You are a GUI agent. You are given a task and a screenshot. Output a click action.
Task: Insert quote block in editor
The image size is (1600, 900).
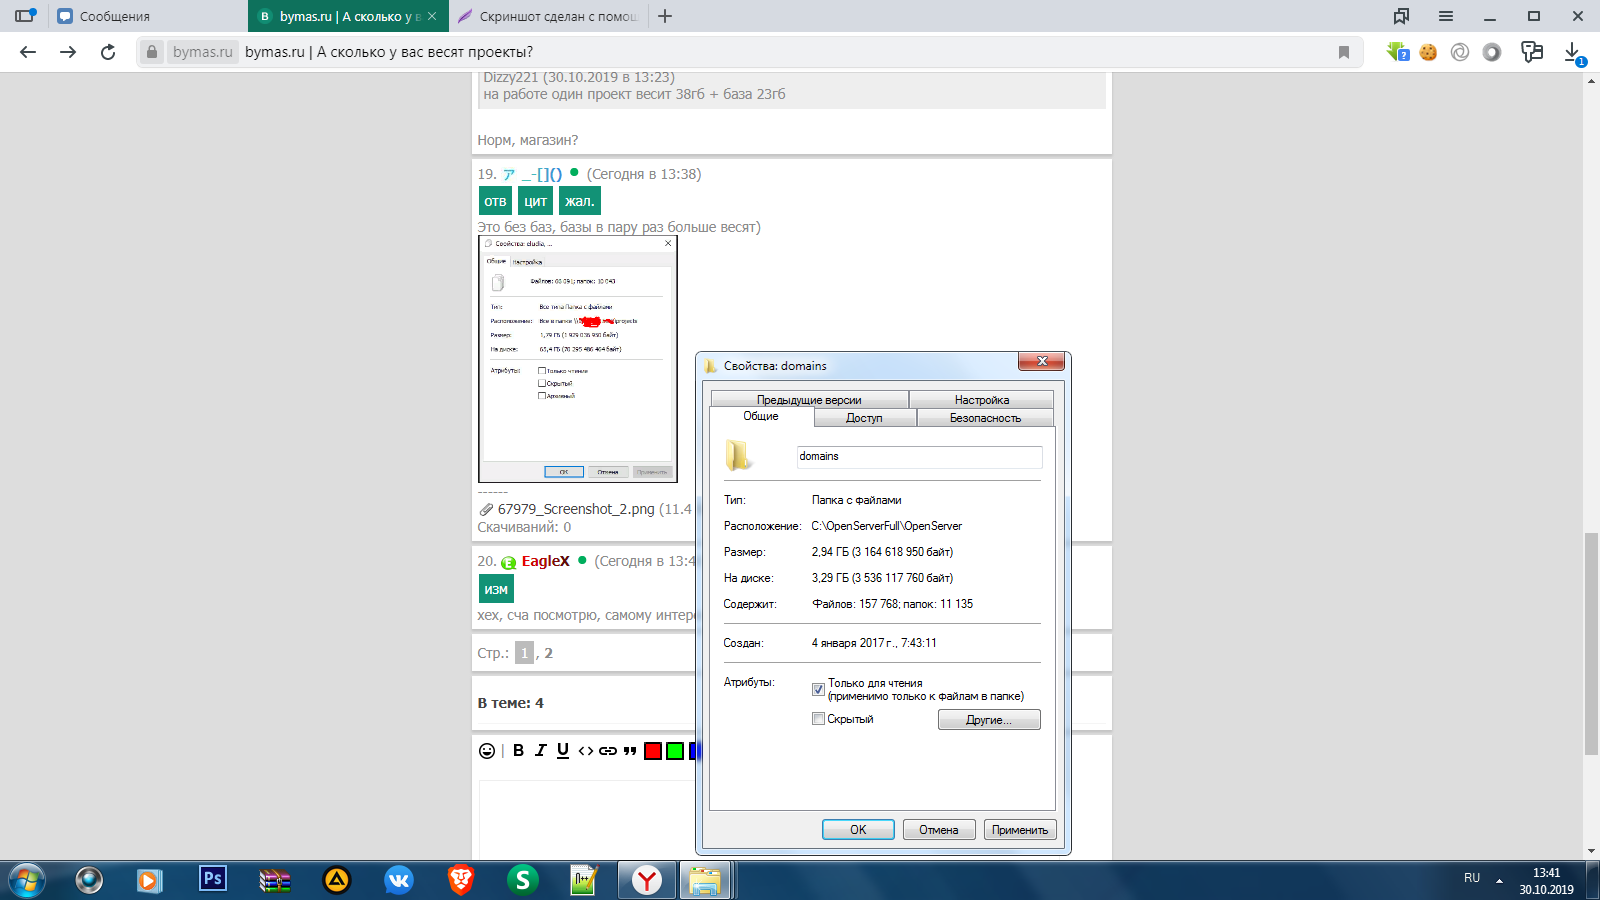(x=630, y=751)
